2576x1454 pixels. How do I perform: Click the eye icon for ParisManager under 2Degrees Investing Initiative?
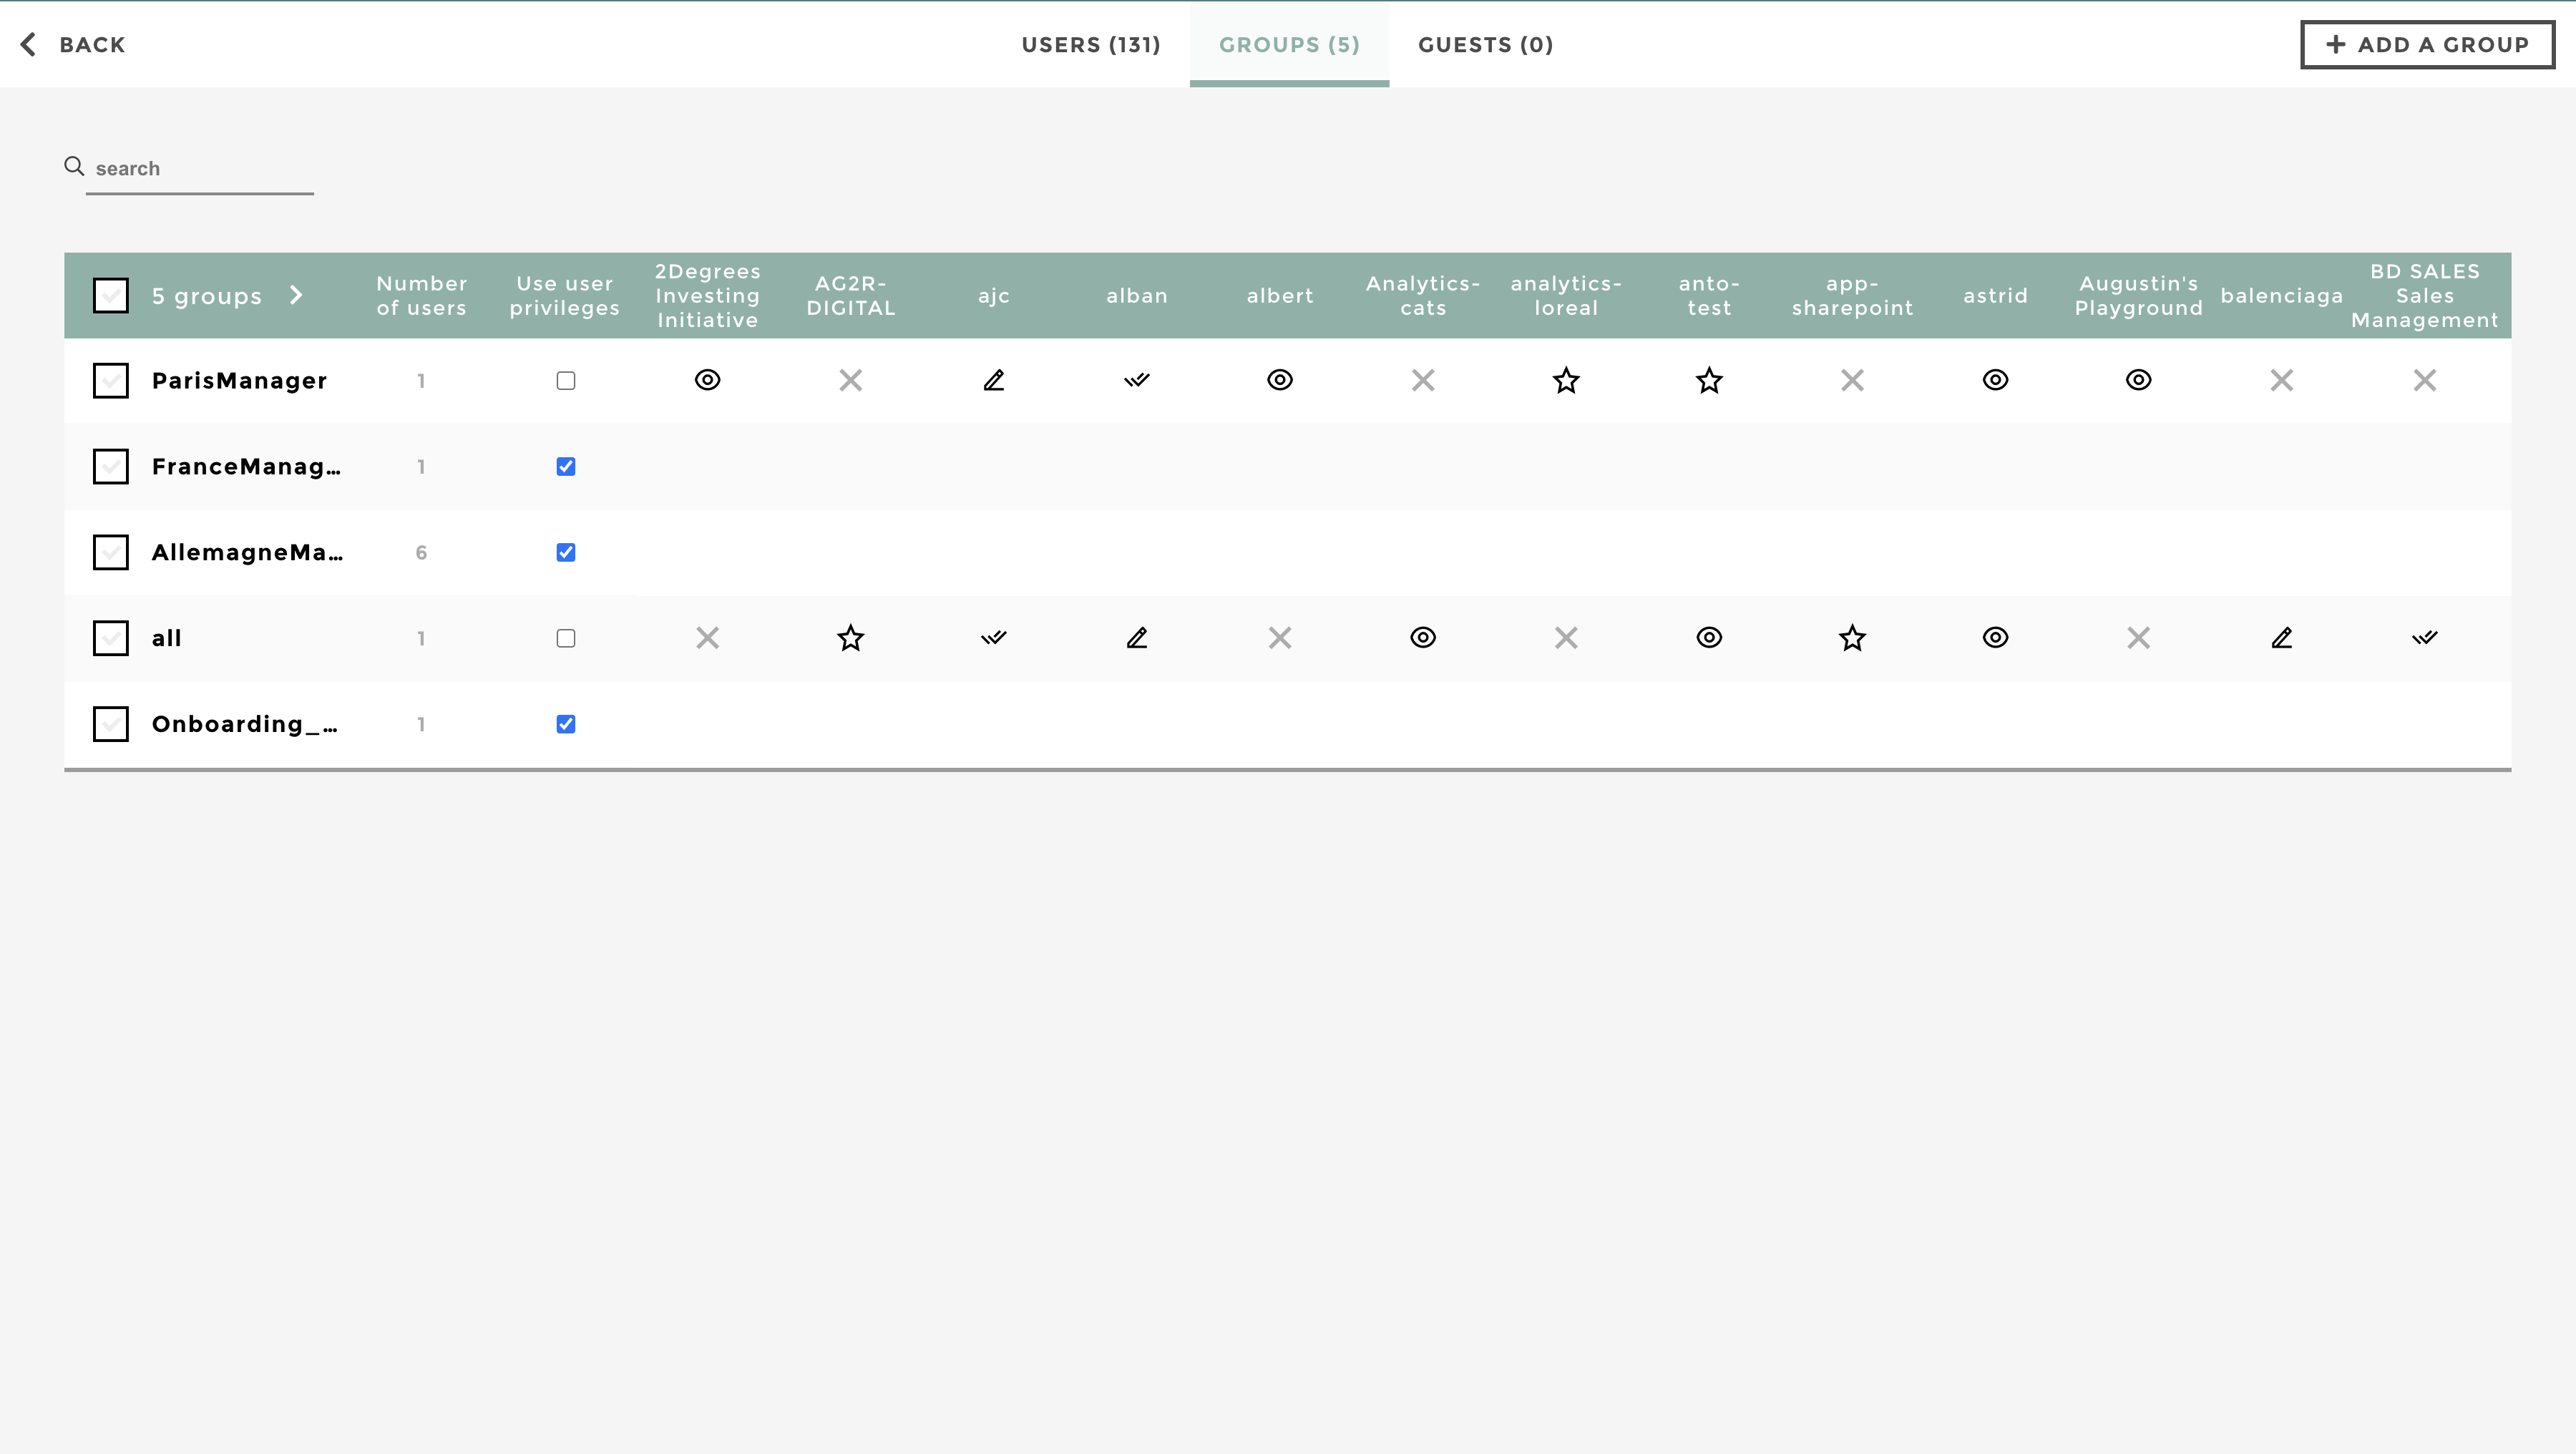pyautogui.click(x=707, y=380)
